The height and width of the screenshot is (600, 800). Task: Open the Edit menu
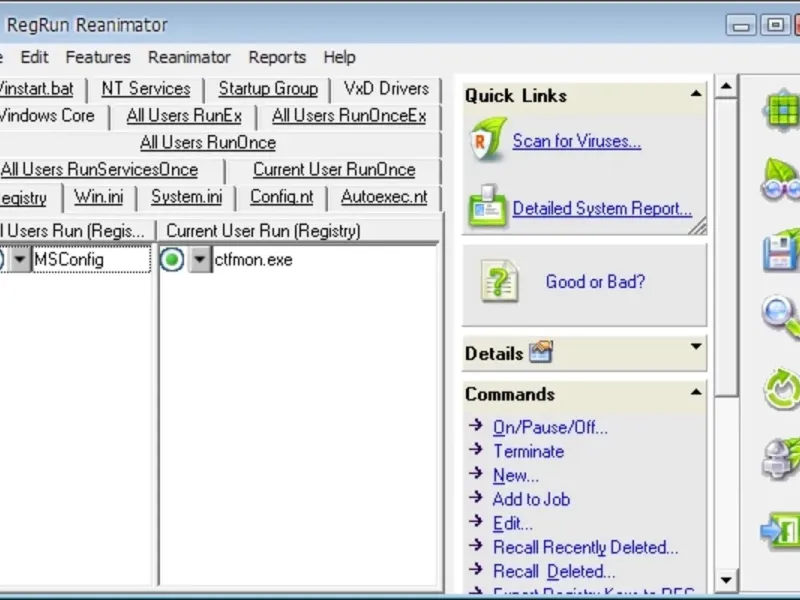(34, 57)
